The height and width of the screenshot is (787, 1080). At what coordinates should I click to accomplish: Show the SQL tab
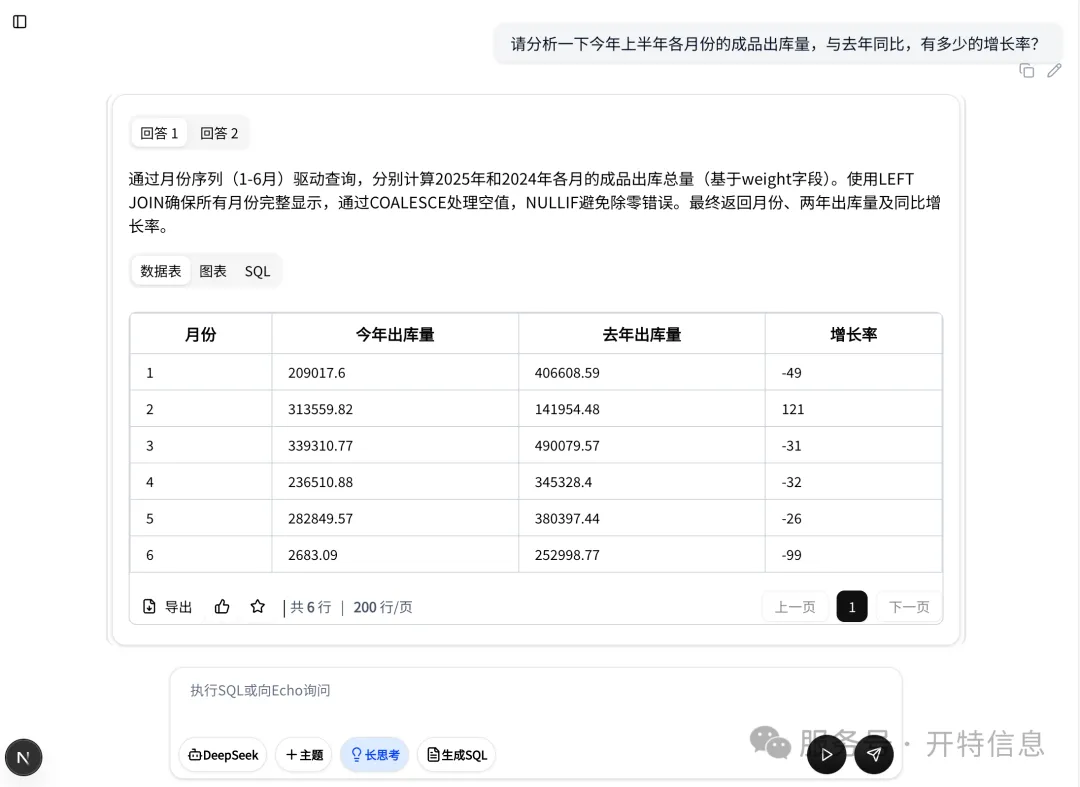(x=257, y=271)
